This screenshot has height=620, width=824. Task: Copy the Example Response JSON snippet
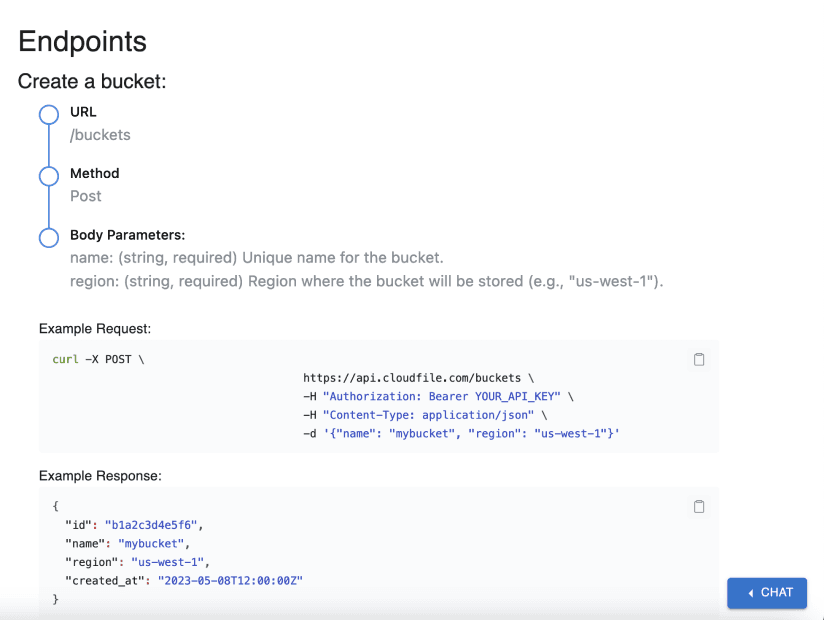point(698,507)
